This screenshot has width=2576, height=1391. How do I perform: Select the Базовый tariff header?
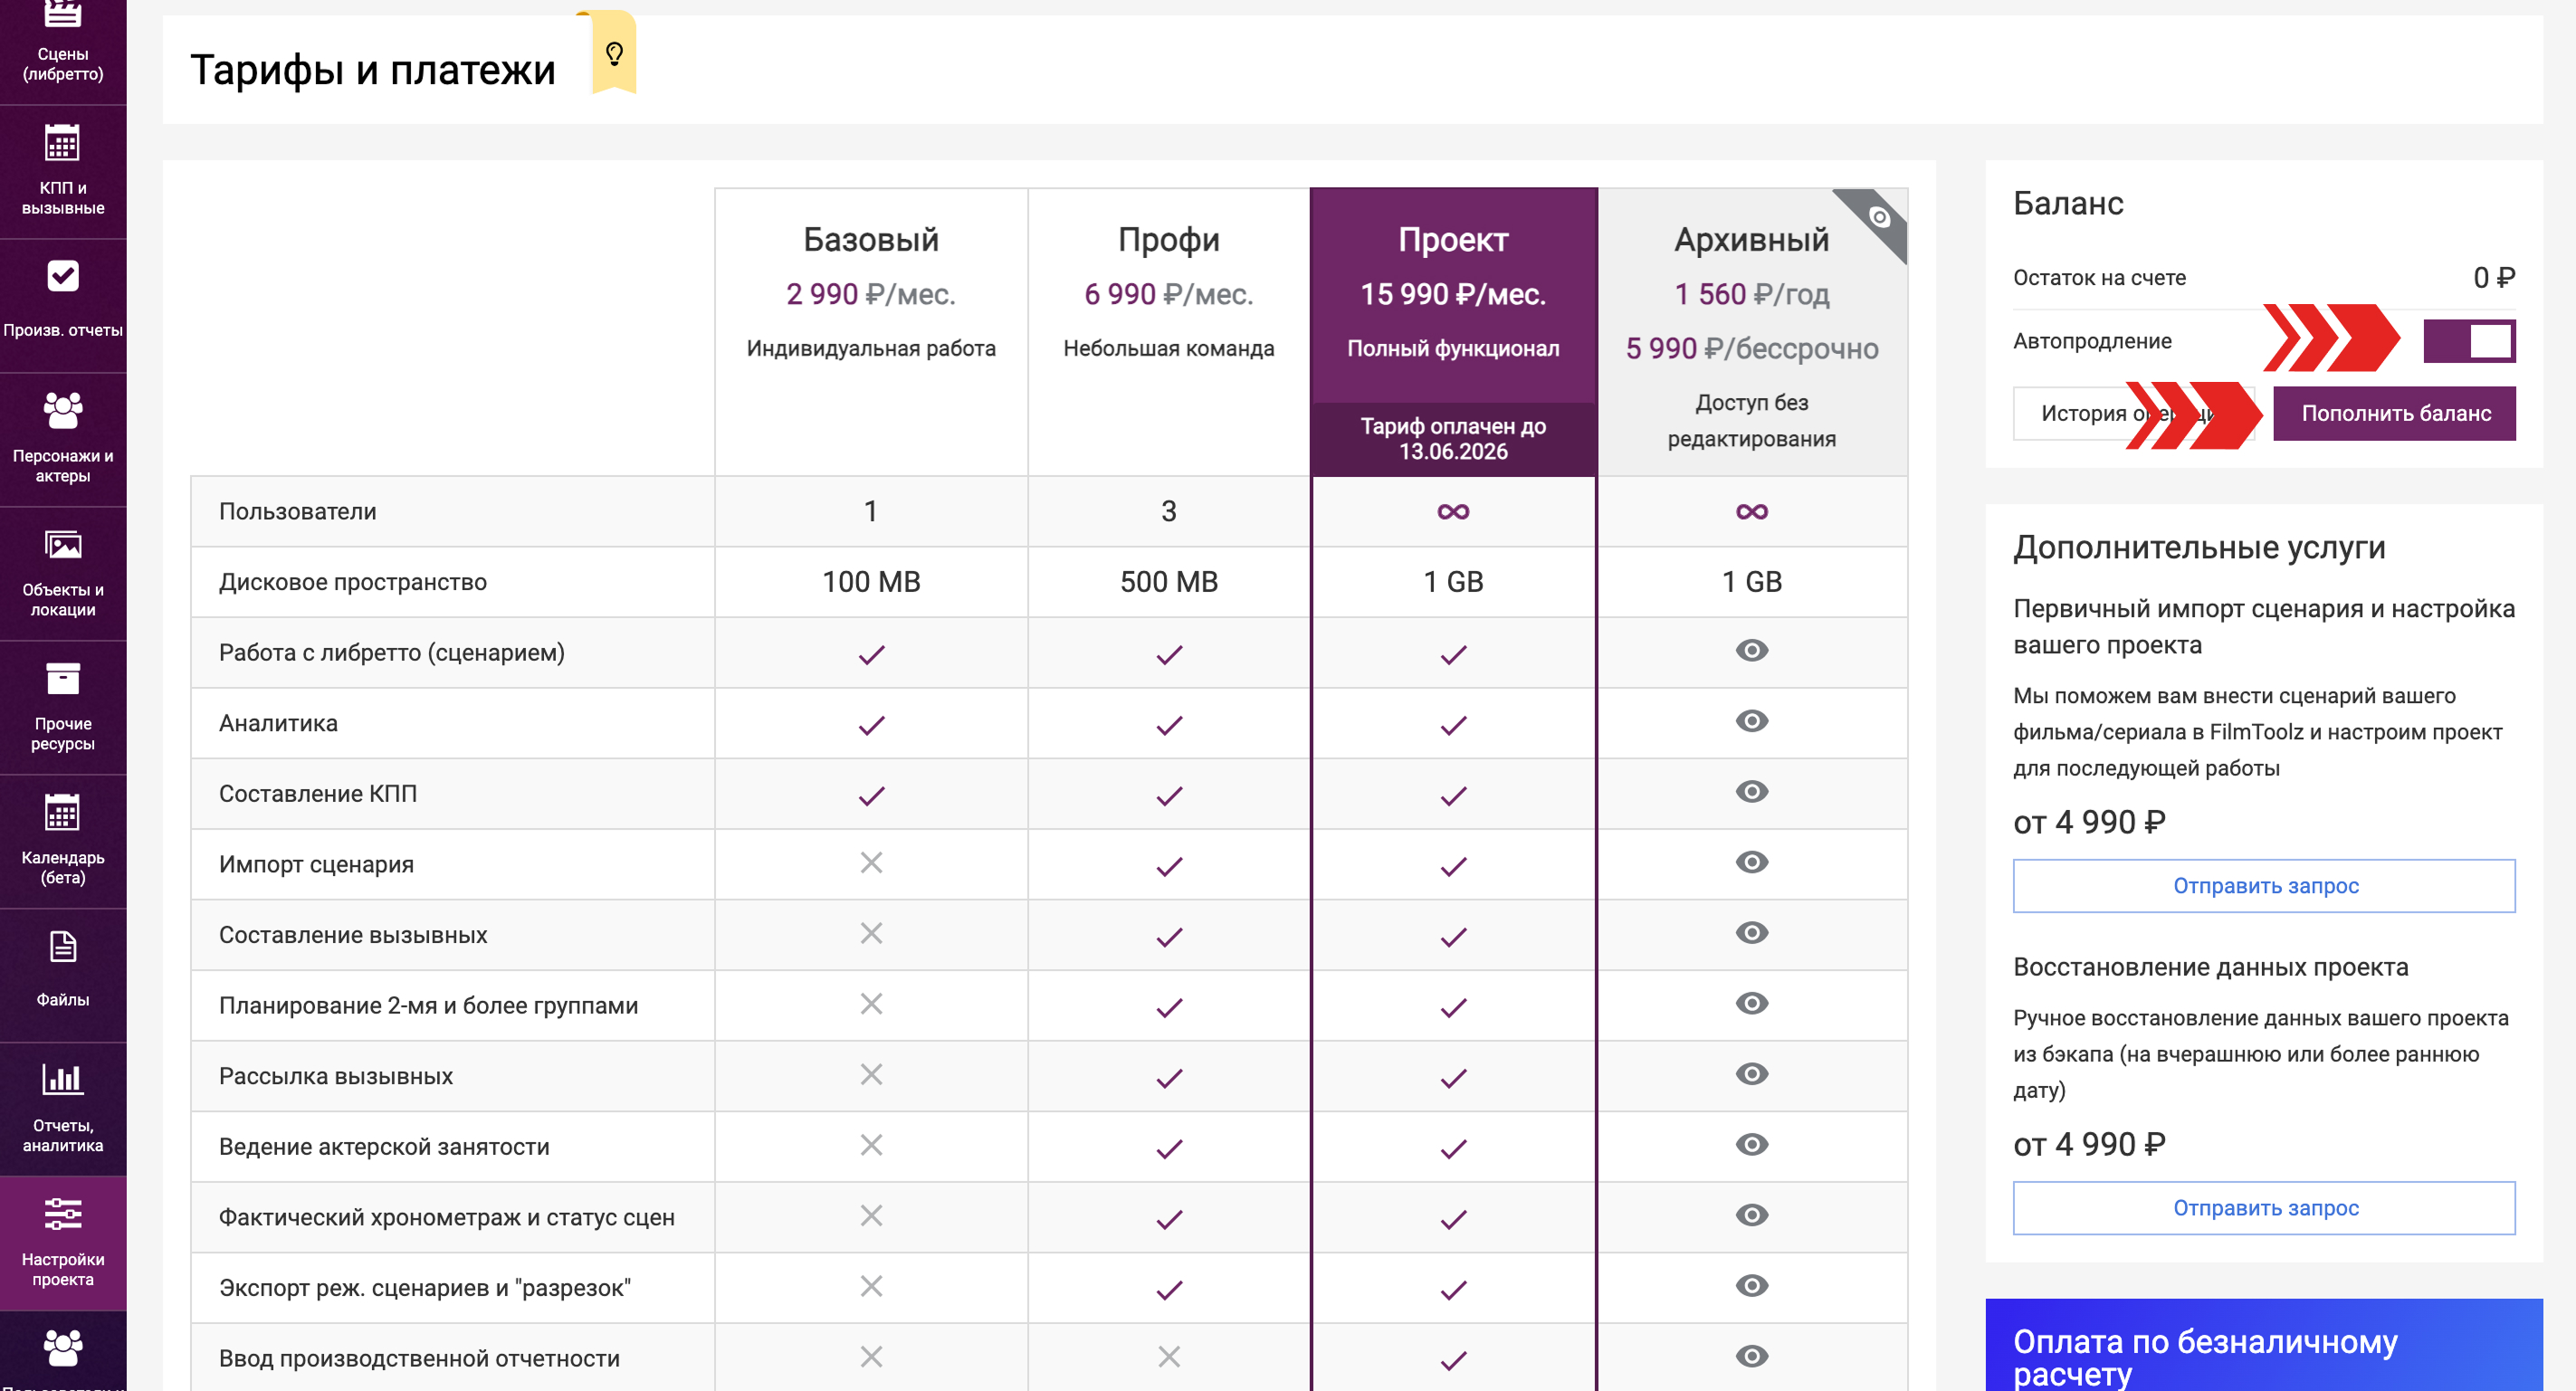870,240
